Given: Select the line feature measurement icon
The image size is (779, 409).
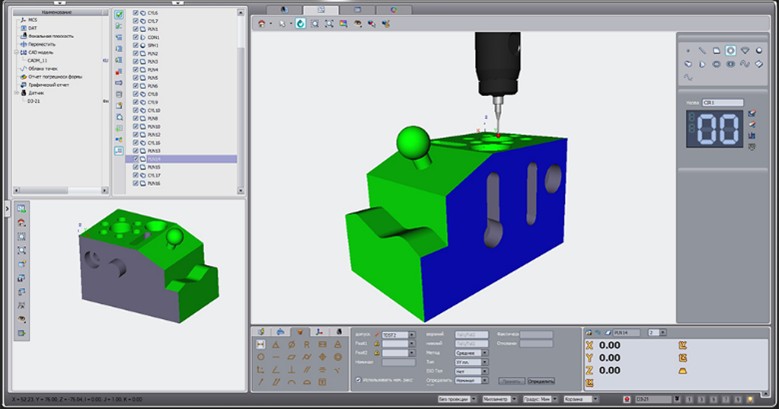Looking at the screenshot, I should (x=703, y=49).
